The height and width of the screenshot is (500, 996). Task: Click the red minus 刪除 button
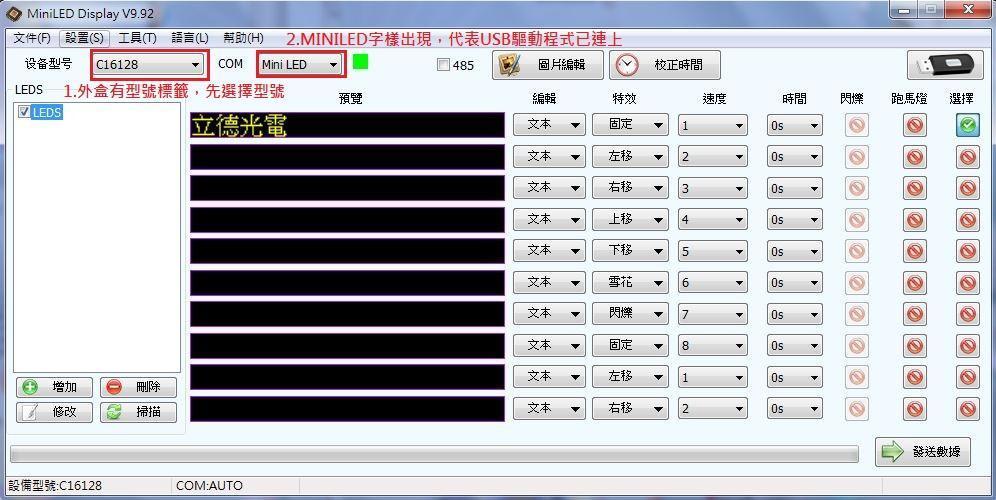point(138,387)
